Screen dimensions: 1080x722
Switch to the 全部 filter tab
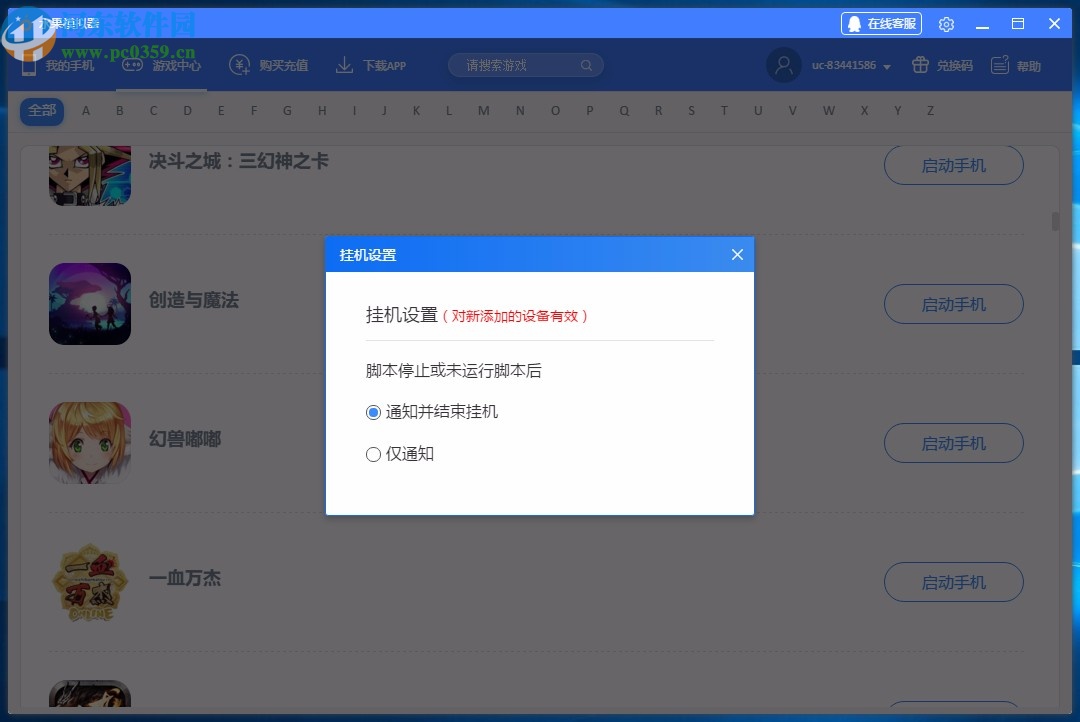[x=41, y=111]
